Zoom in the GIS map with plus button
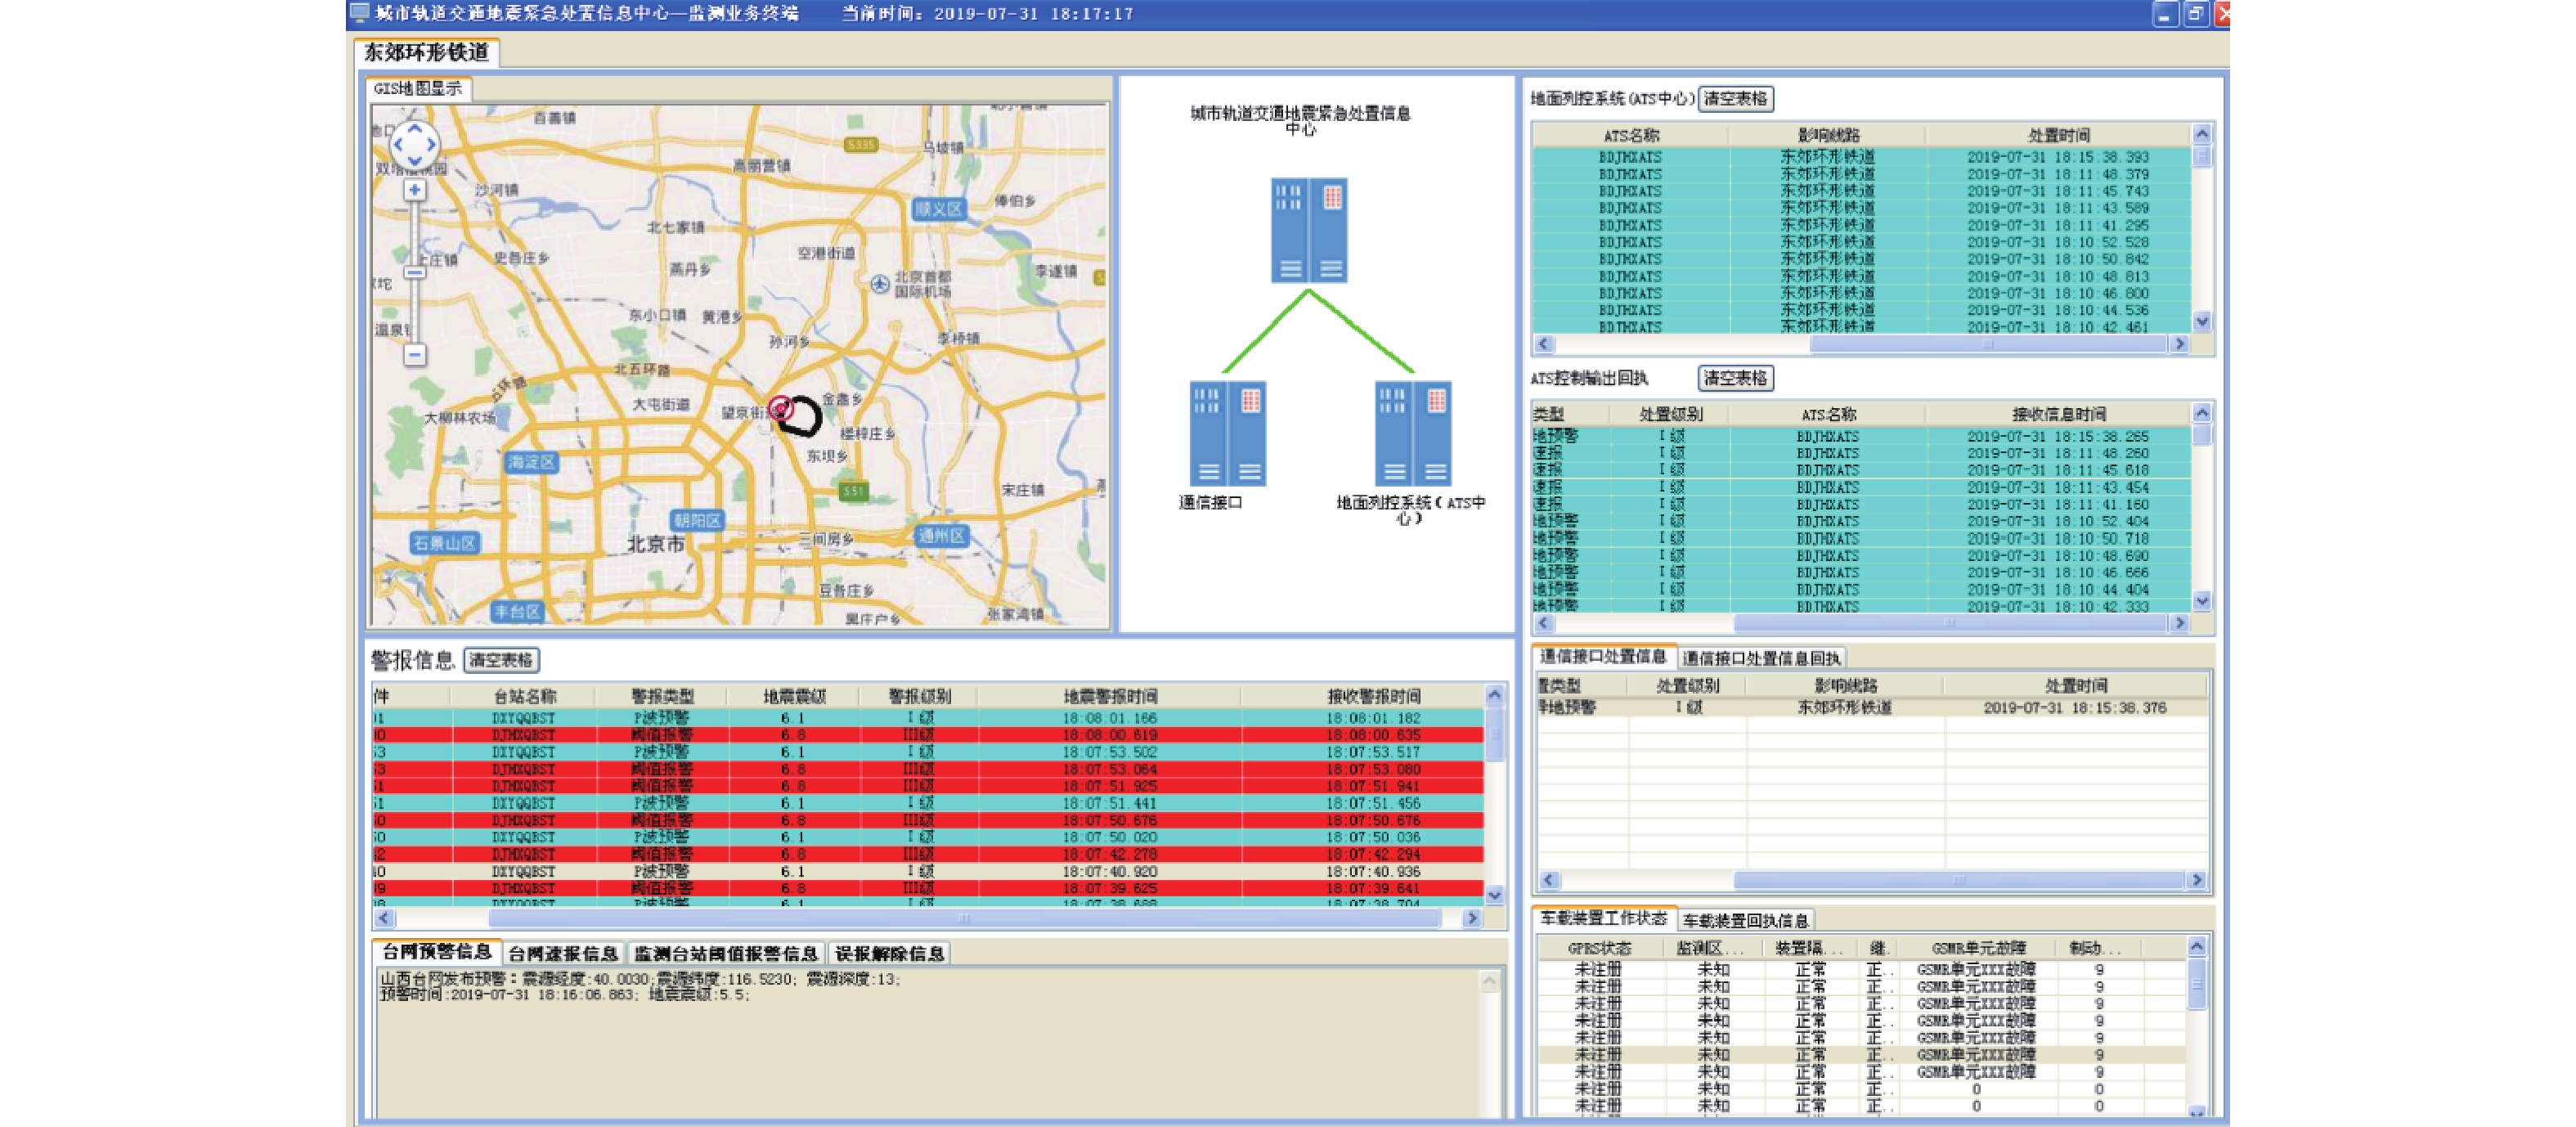This screenshot has width=2576, height=1127. [x=414, y=190]
